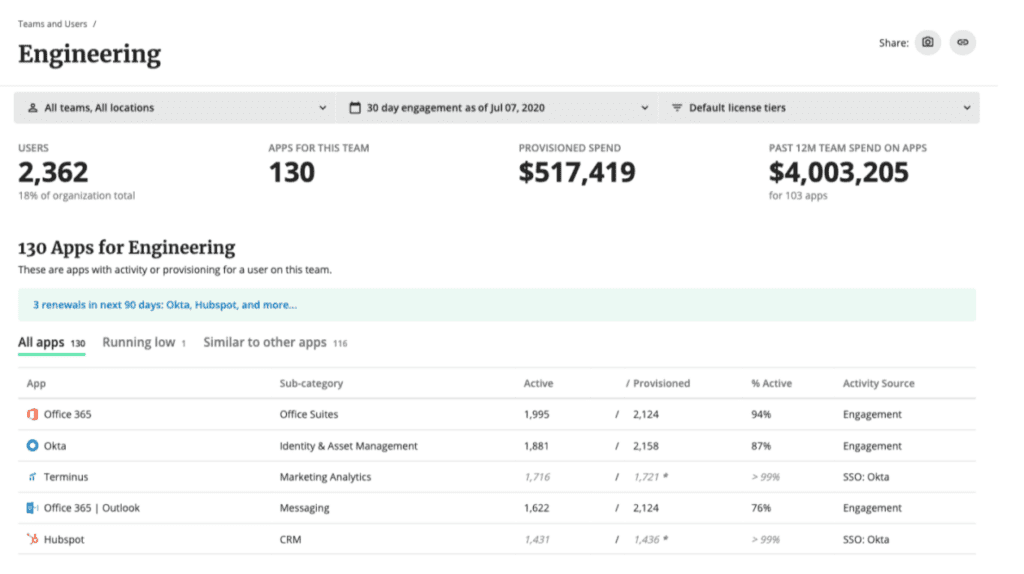
Task: Sort by the % Active column header
Action: pyautogui.click(x=771, y=383)
